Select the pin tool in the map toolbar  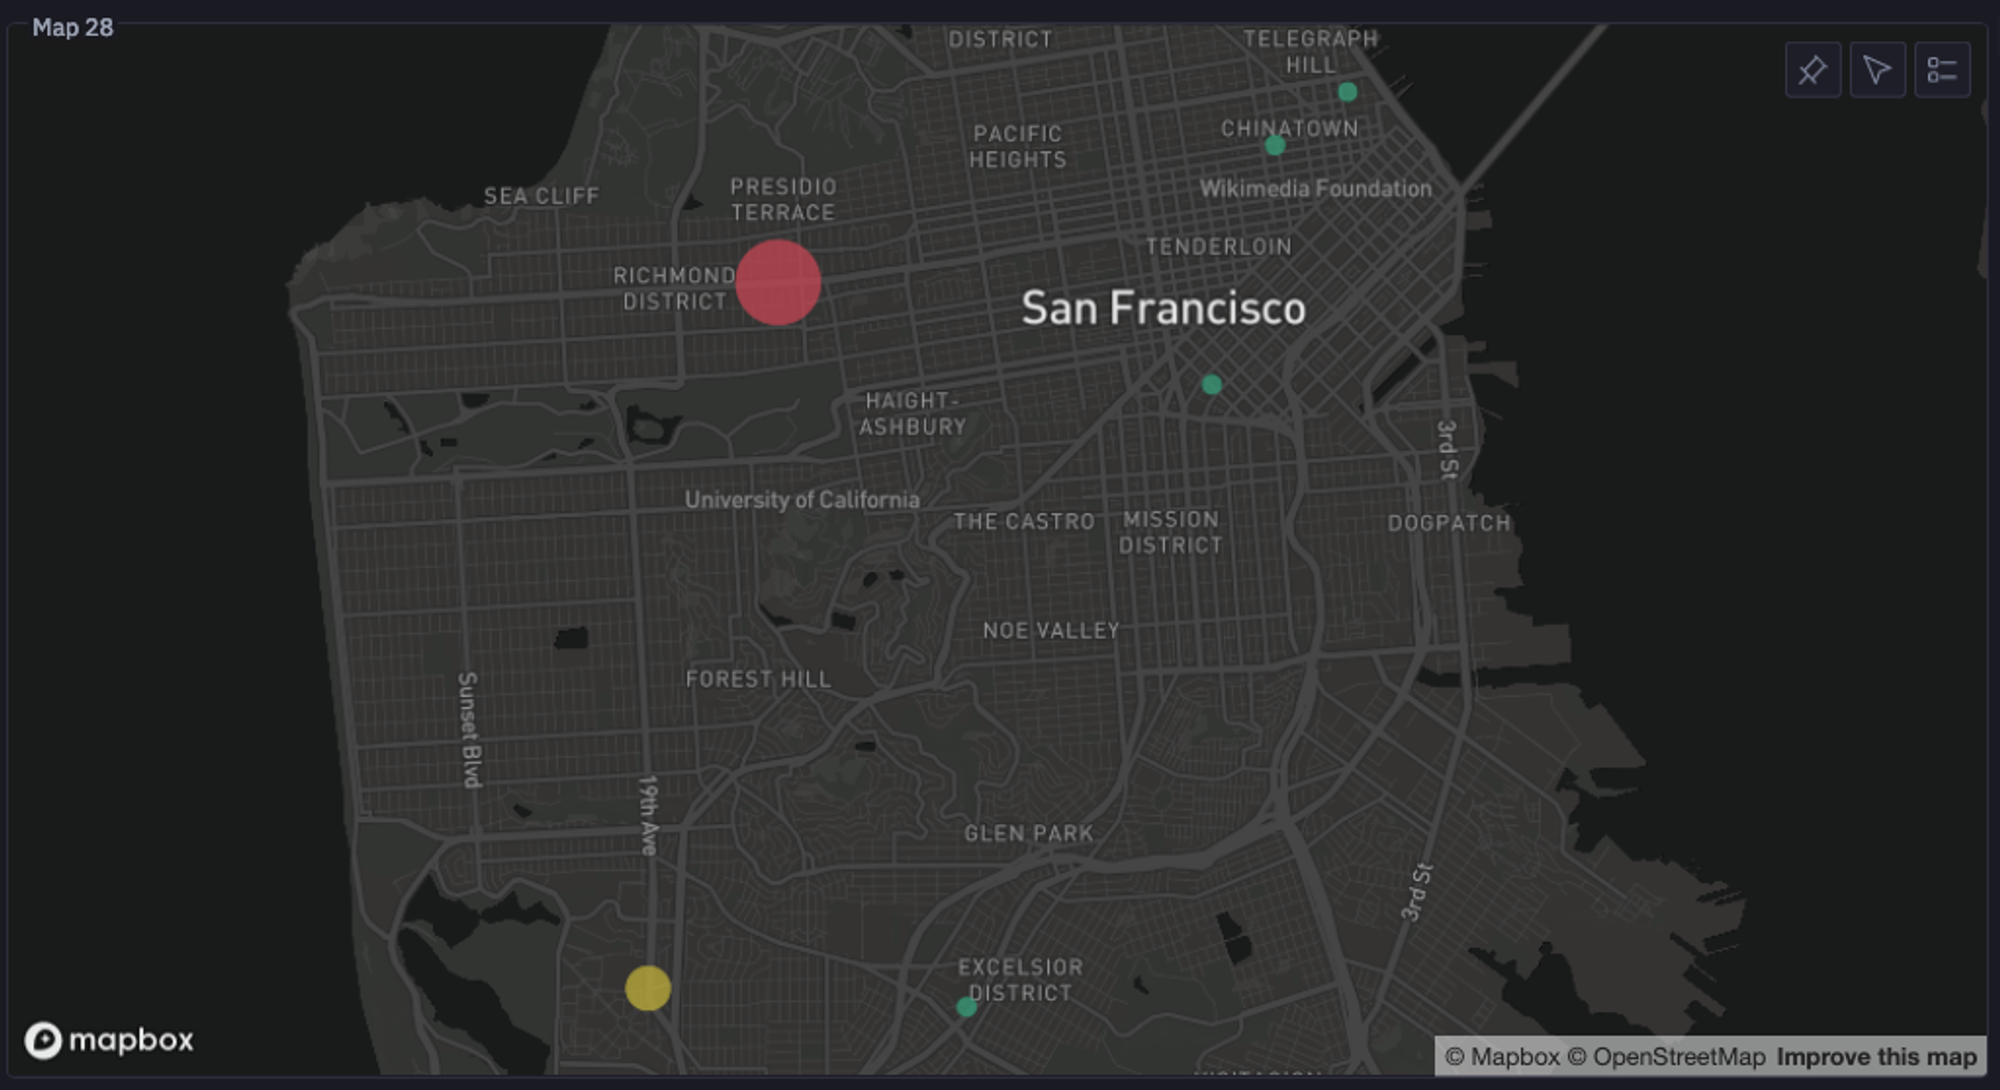click(1813, 69)
